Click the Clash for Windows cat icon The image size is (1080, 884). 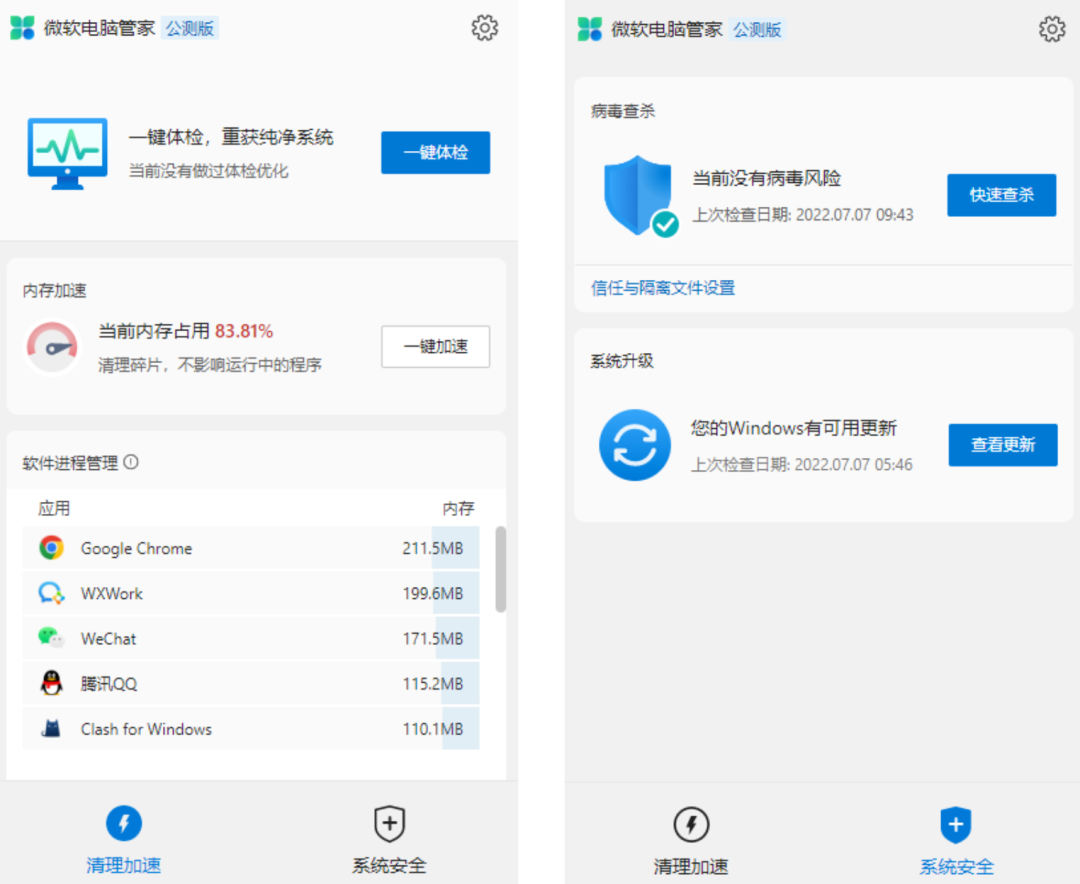coord(51,729)
